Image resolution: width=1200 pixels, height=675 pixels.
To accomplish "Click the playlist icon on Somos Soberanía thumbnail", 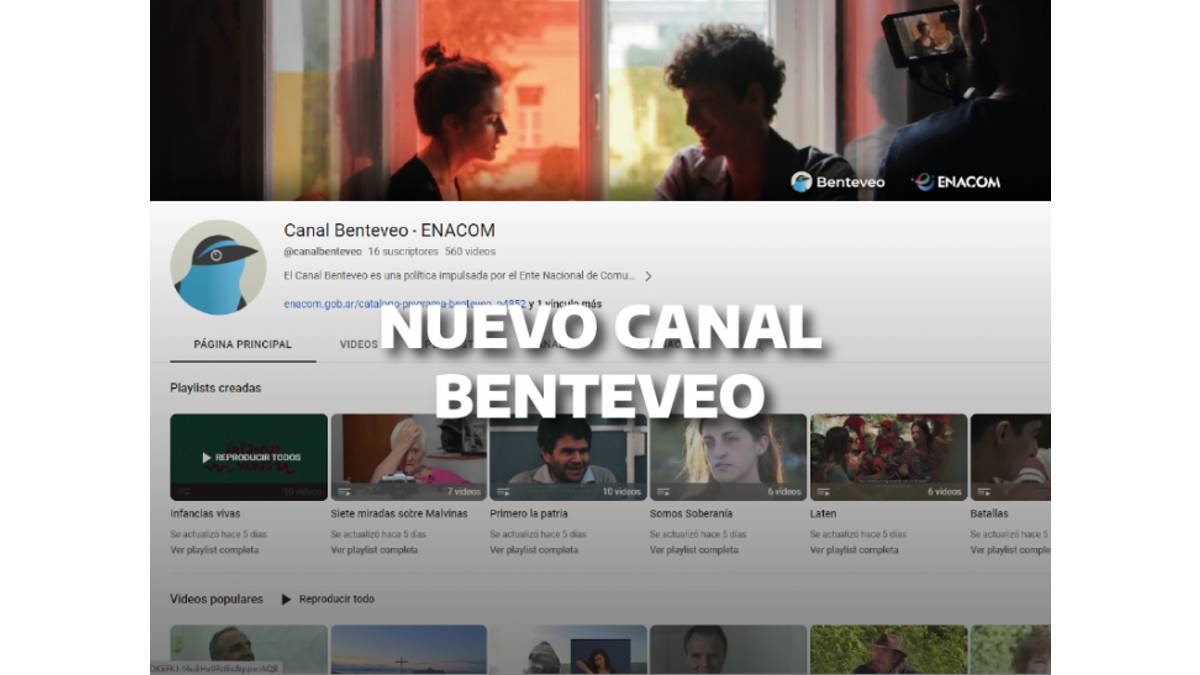I will 664,492.
